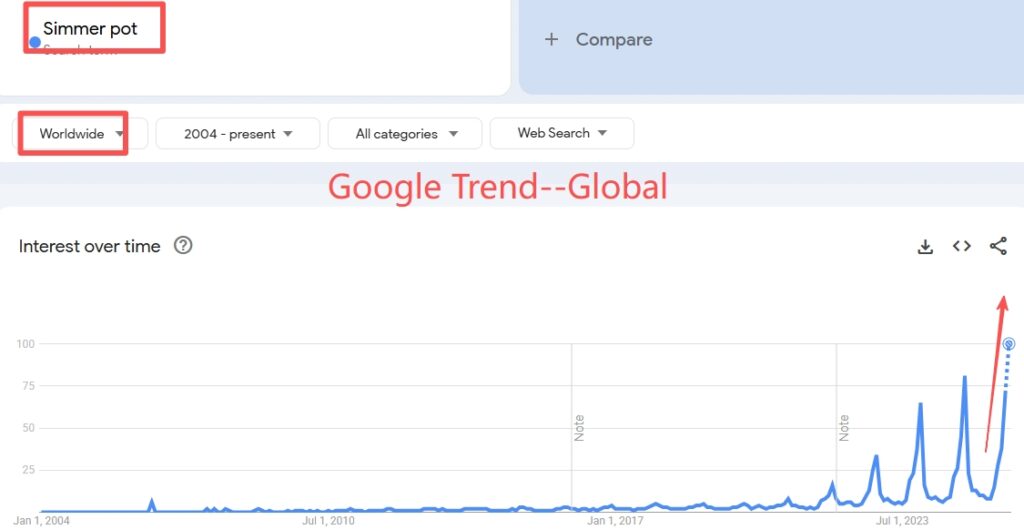Click the help question mark icon
Screen dimensions: 1024x530
pyautogui.click(x=183, y=245)
